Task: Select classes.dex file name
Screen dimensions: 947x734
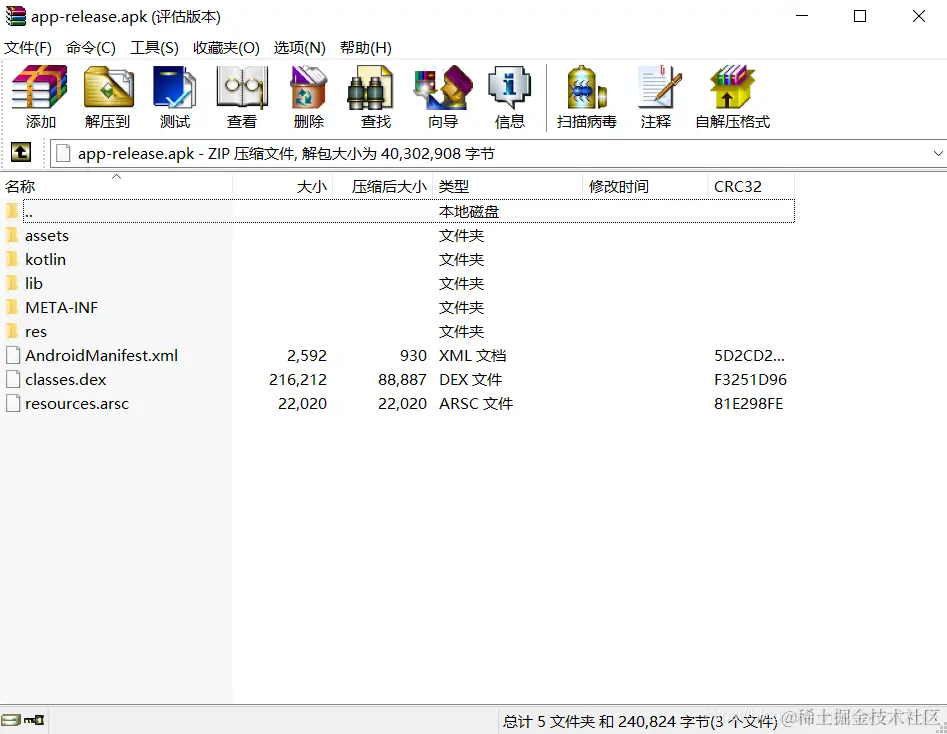Action: [x=66, y=379]
